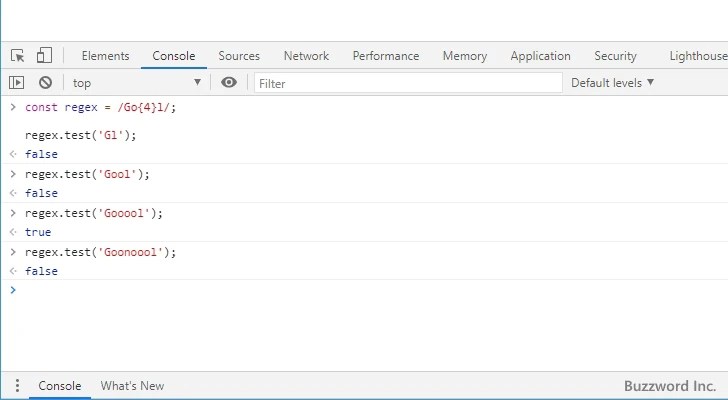Select the Lighthouse tab
The image size is (728, 400).
click(697, 56)
